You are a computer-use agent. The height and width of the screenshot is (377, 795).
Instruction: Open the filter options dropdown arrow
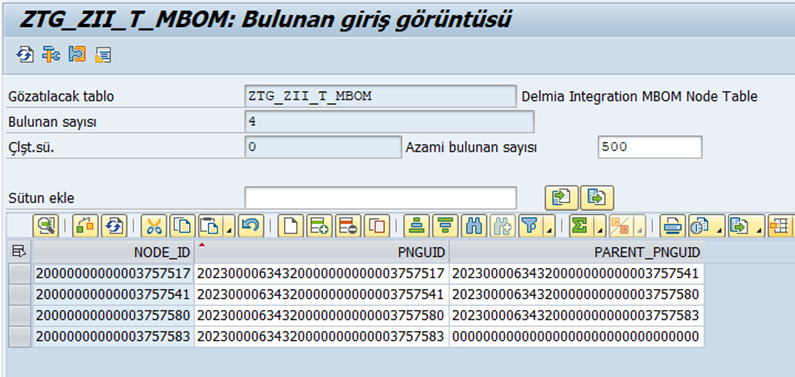pyautogui.click(x=550, y=227)
